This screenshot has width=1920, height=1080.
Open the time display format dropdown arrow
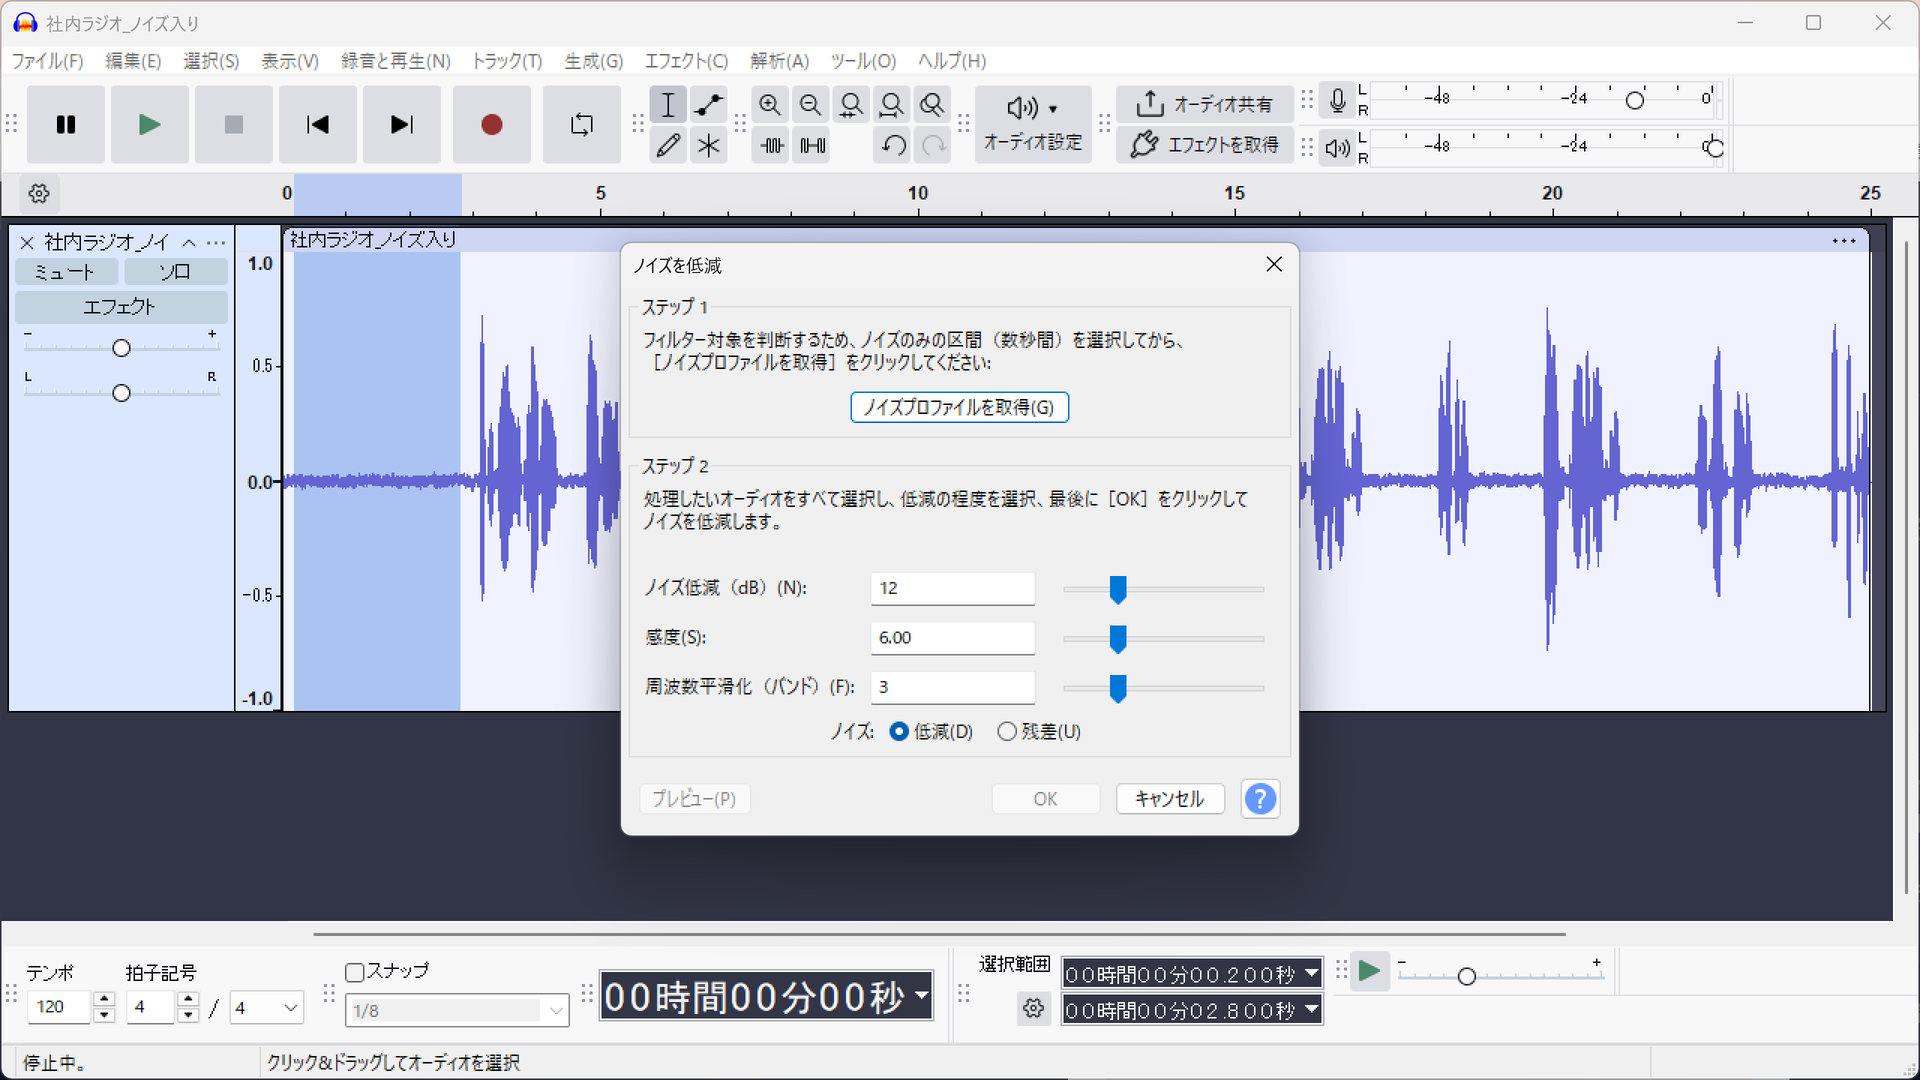pos(922,997)
